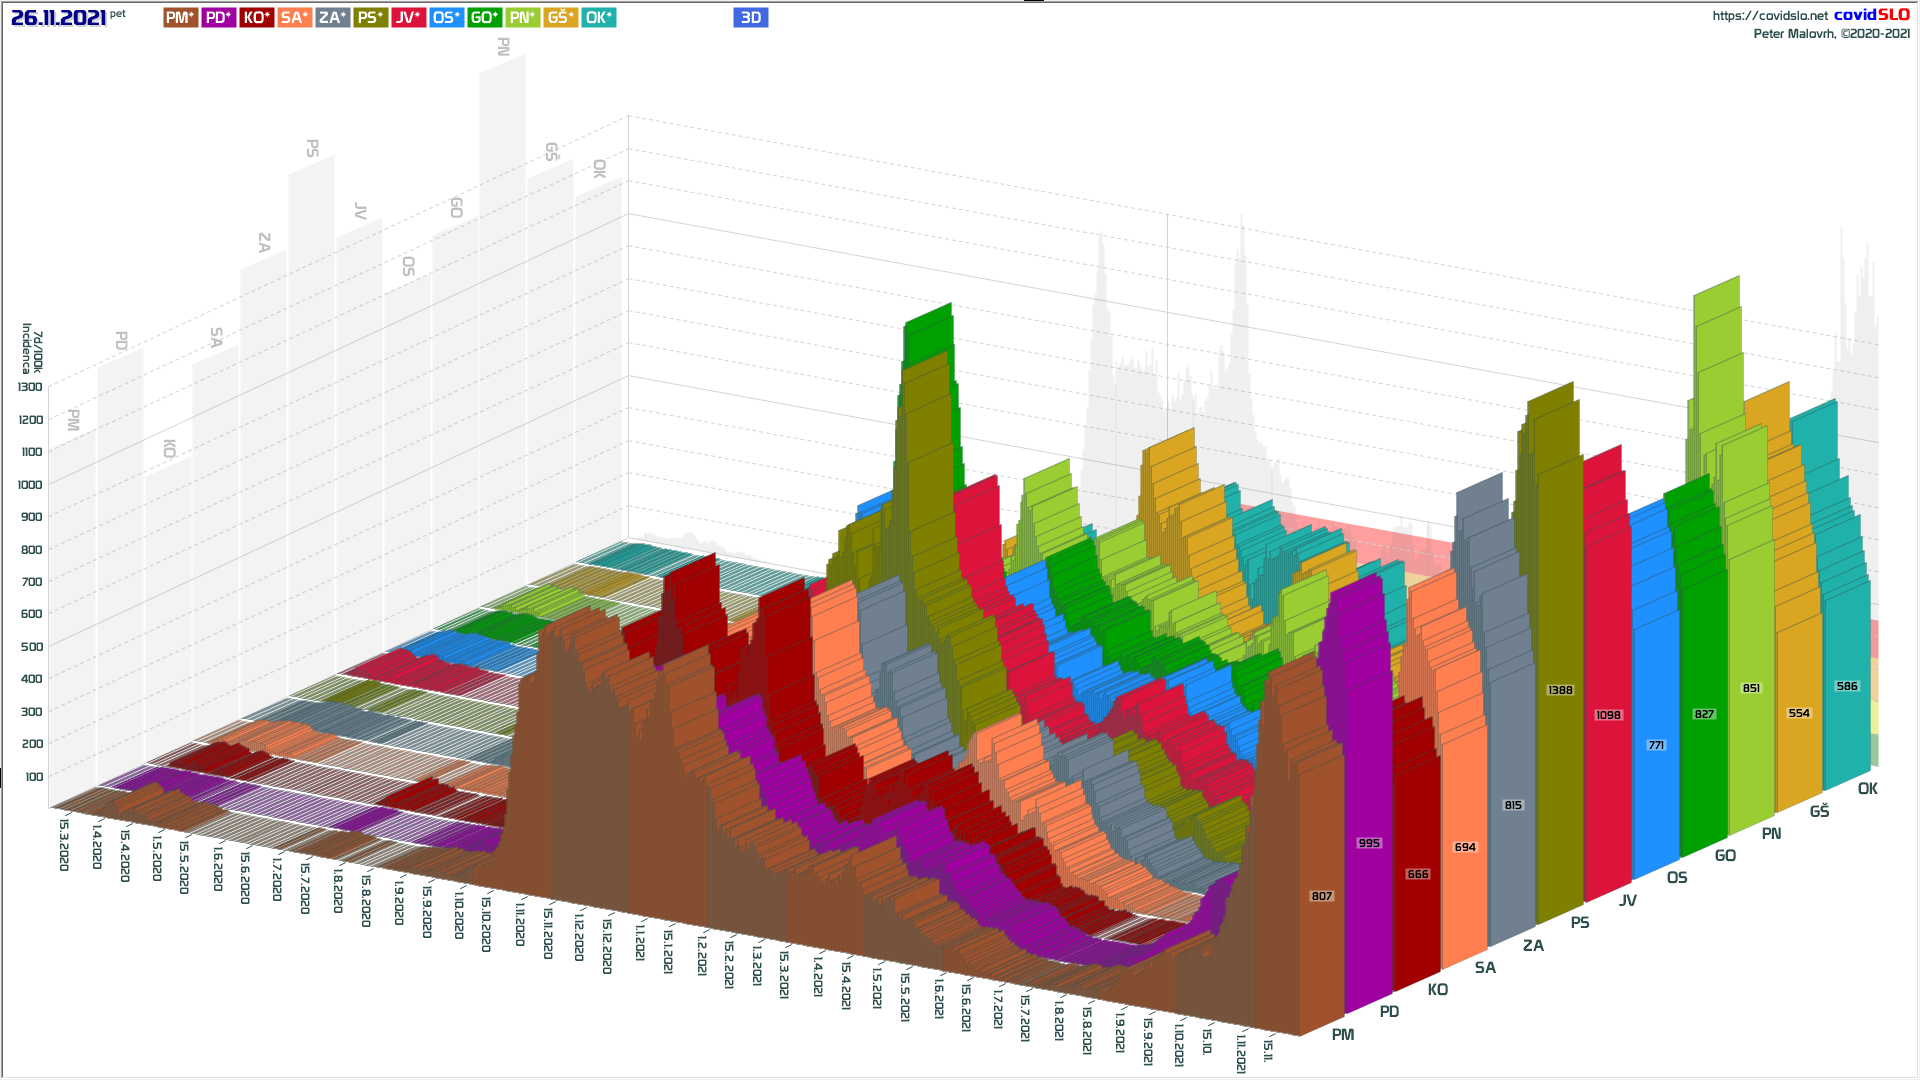Click the JV* red region tag
Viewport: 1920px width, 1080px height.
[x=408, y=17]
